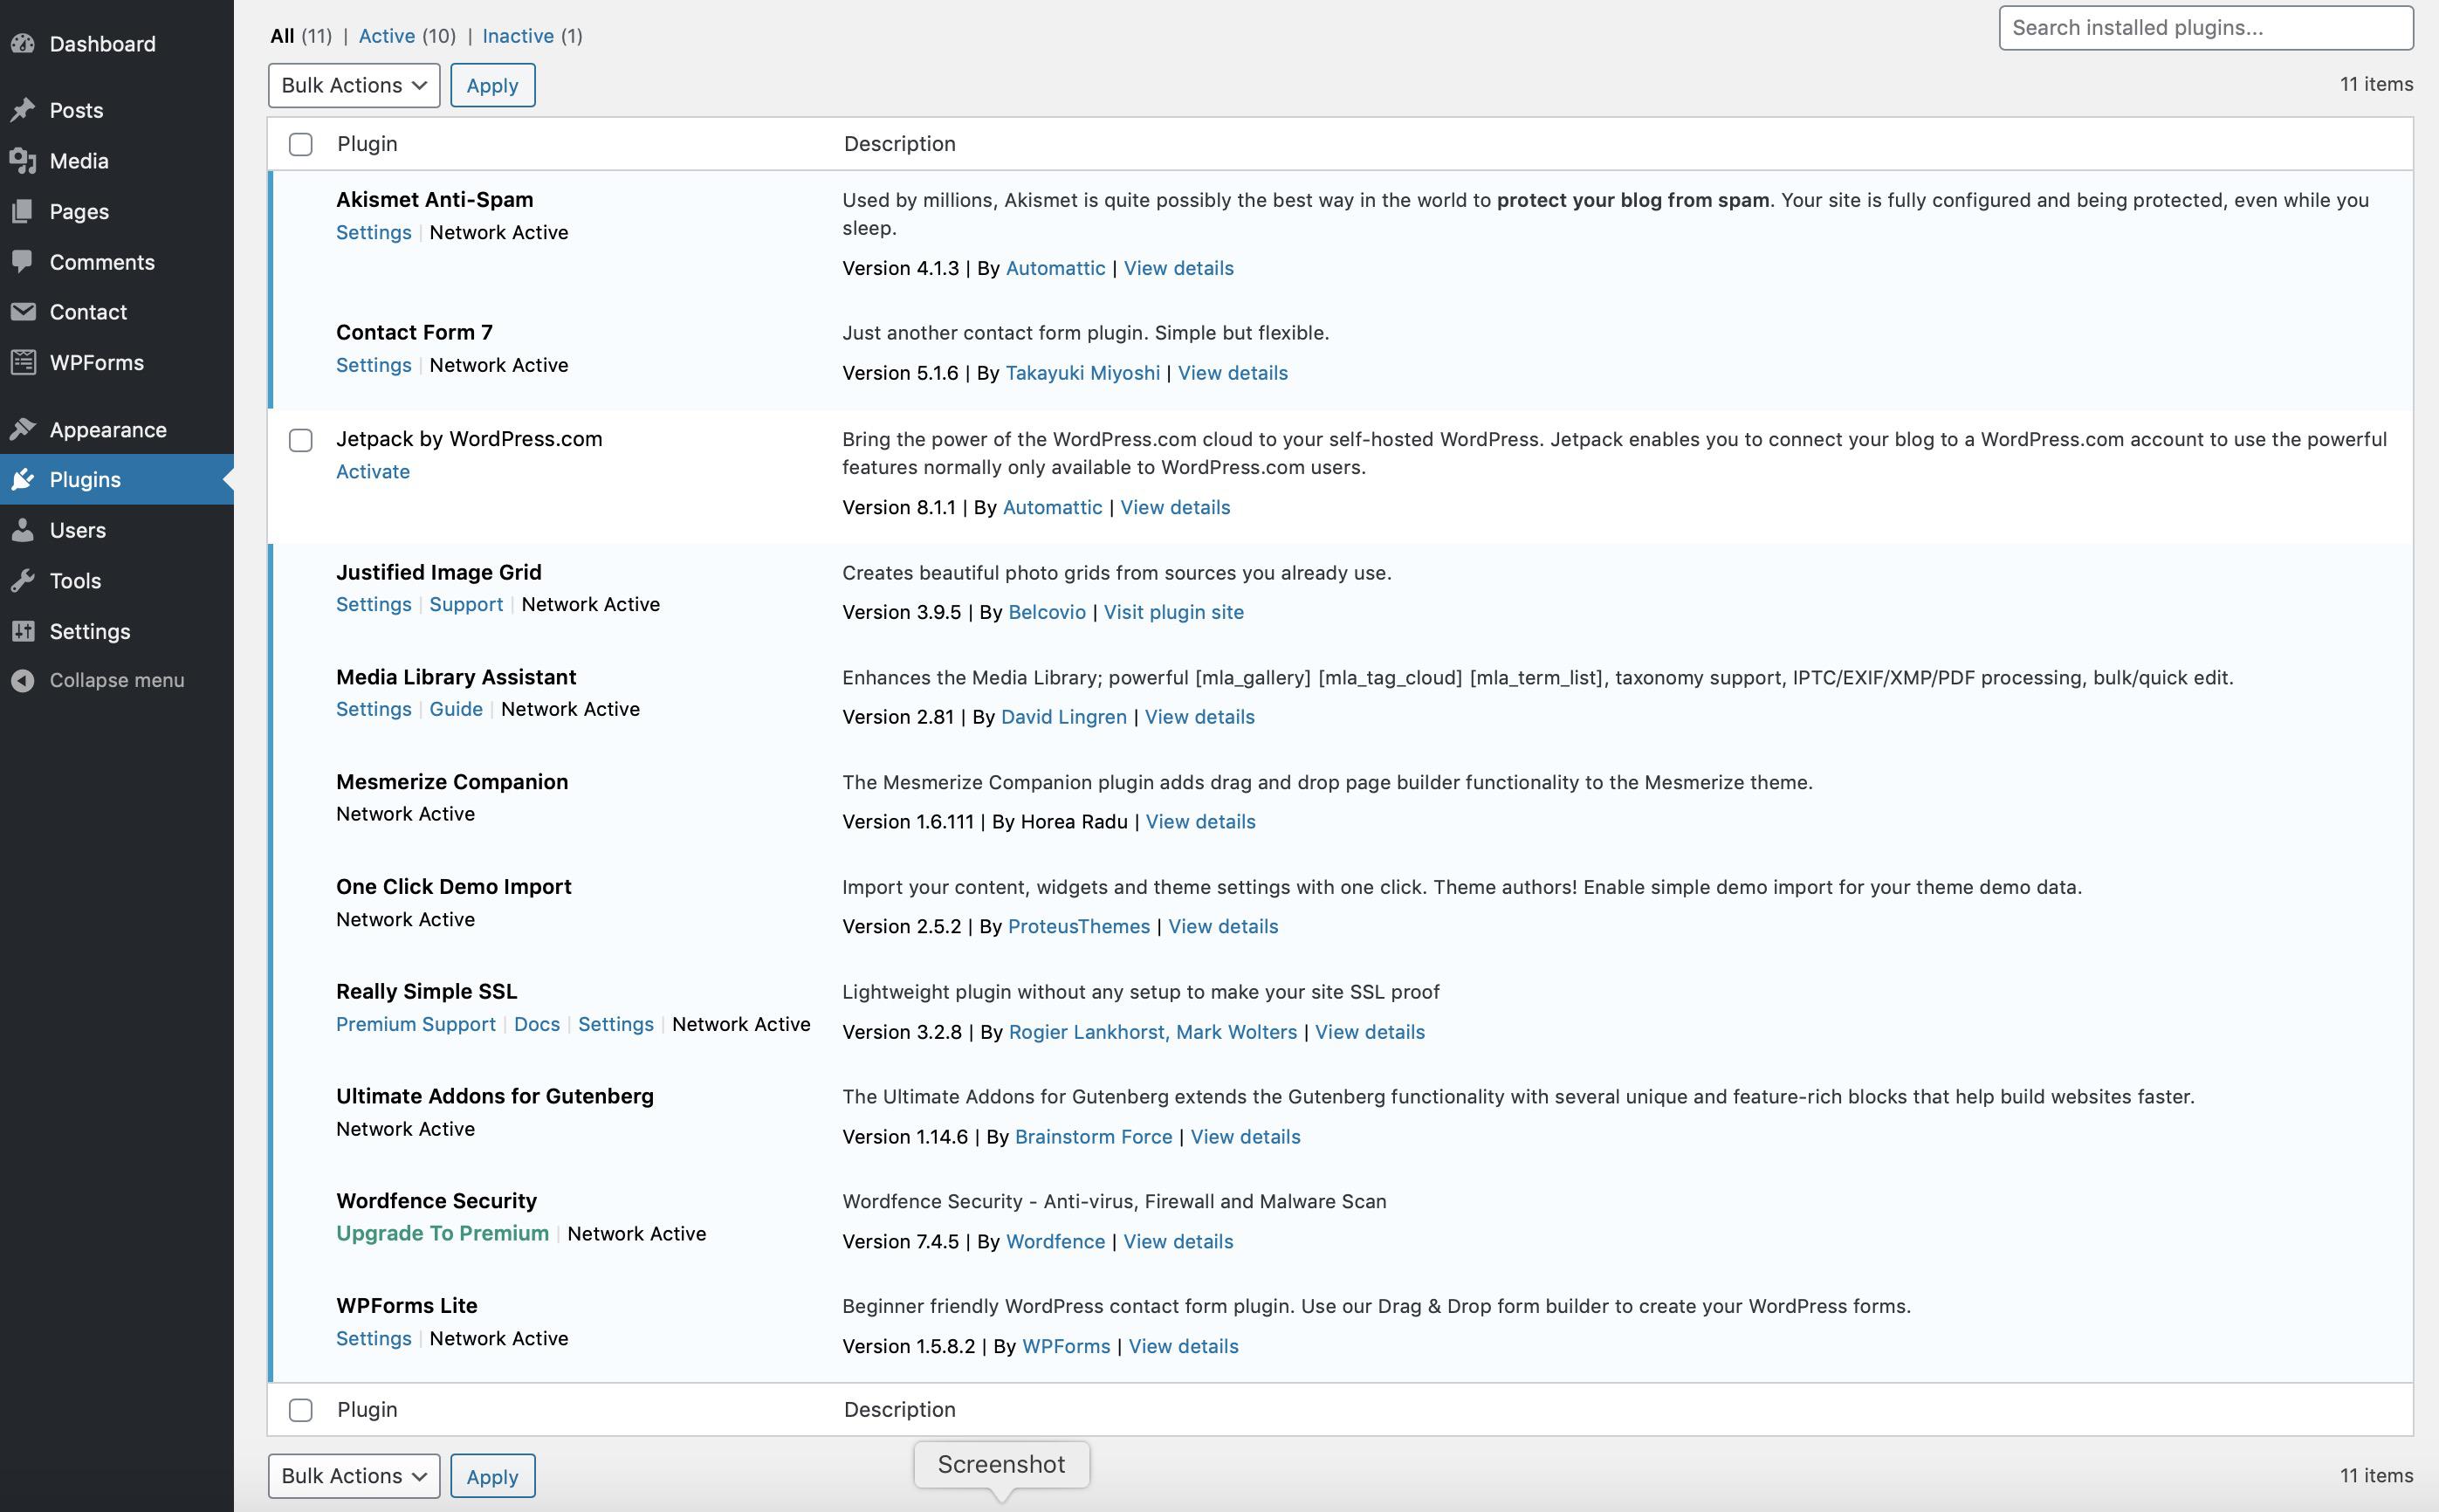This screenshot has height=1512, width=2439.
Task: Click the Appearance paintbrush icon
Action: point(23,430)
